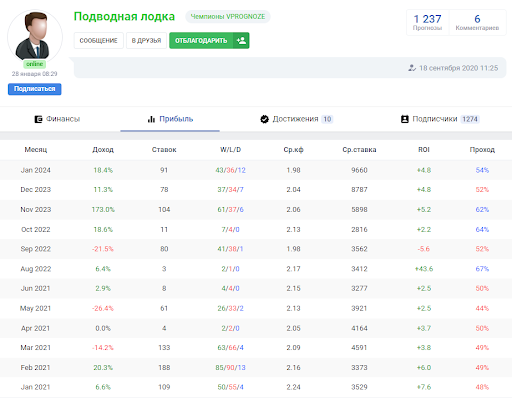This screenshot has height=405, width=512.
Task: Click the -21.5% income value
Action: click(x=103, y=249)
